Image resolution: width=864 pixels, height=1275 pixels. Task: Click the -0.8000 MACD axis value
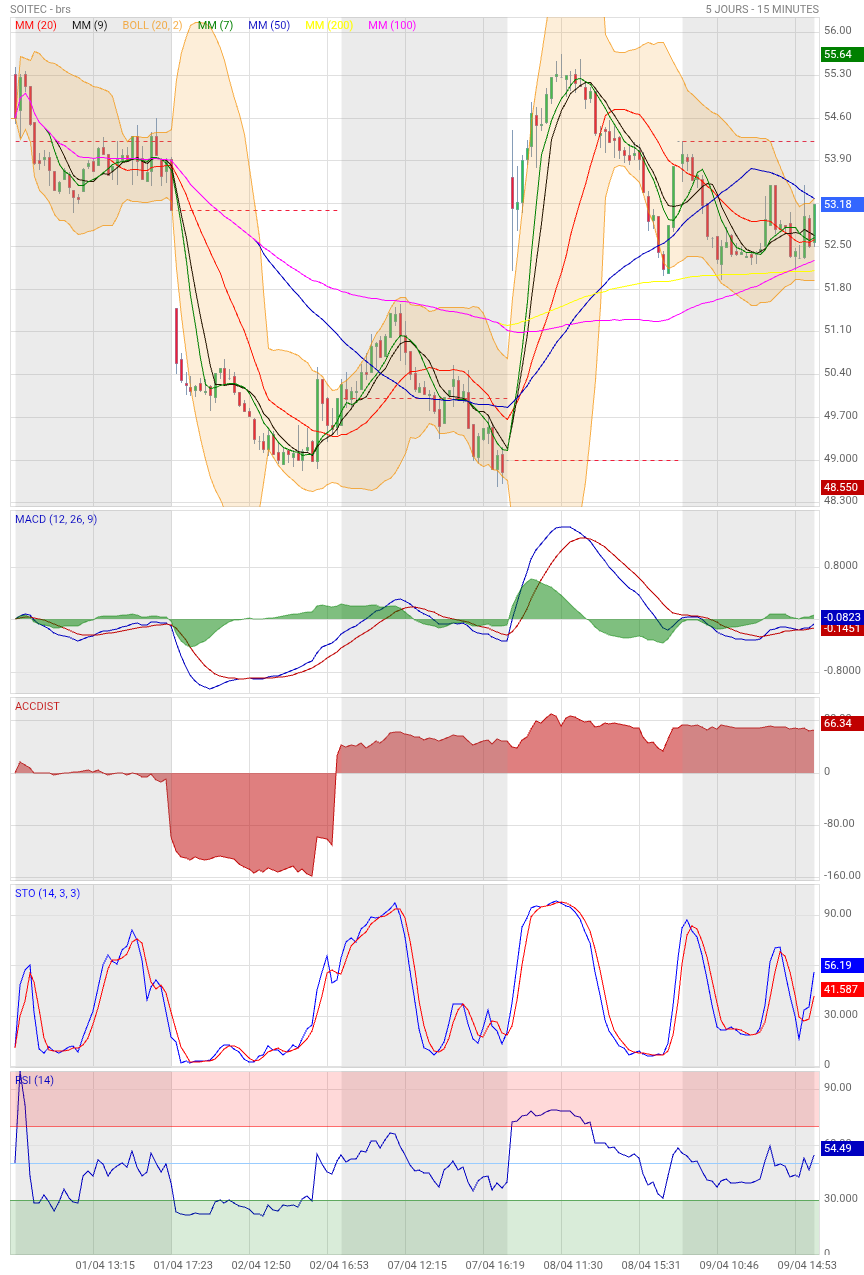tap(843, 671)
